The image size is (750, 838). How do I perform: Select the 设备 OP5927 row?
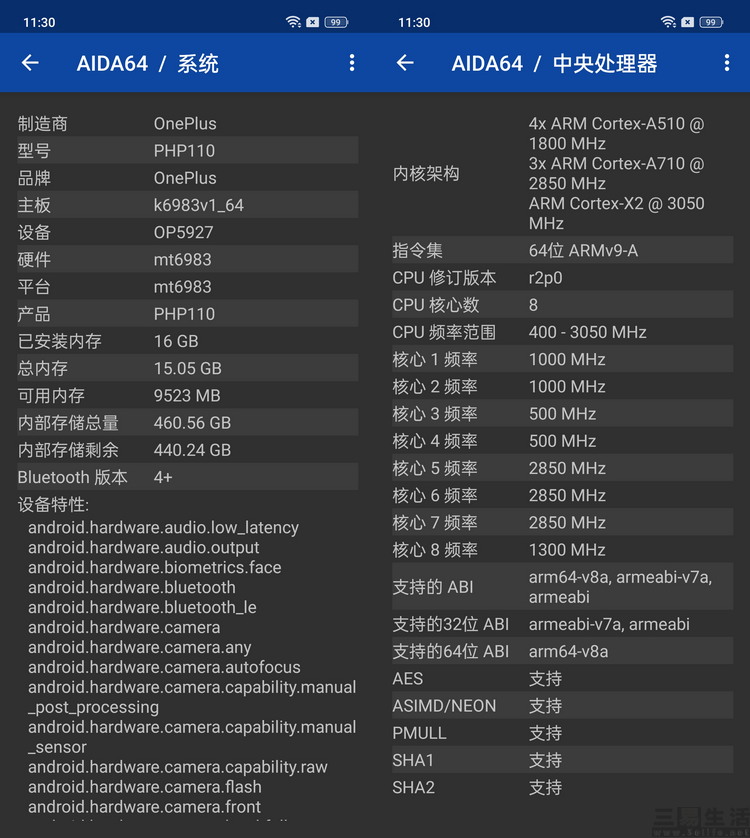[x=188, y=232]
